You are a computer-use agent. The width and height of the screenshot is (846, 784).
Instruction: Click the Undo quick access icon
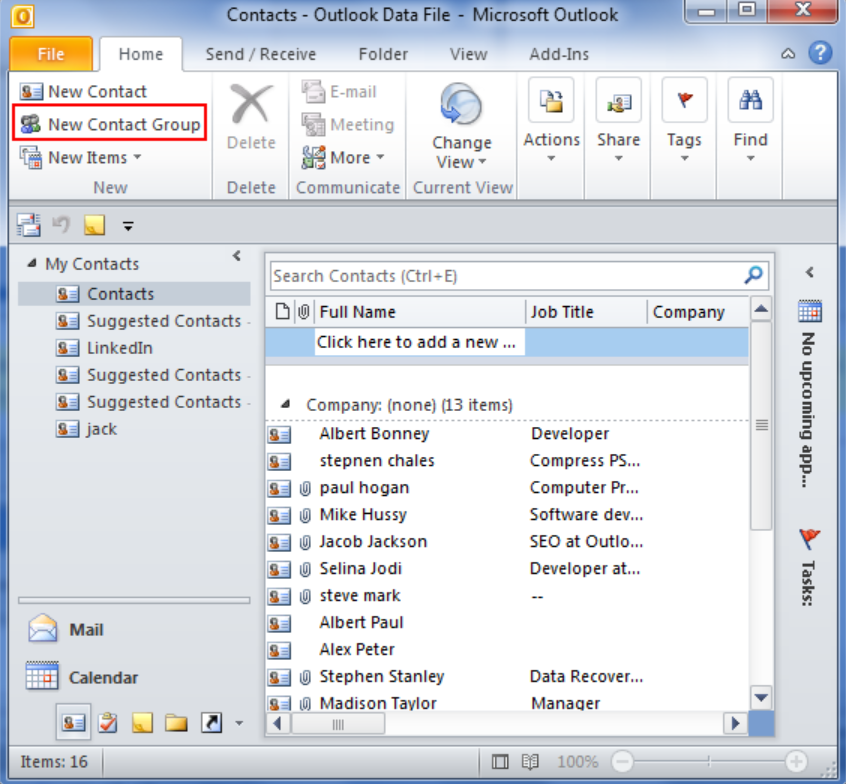pos(61,224)
